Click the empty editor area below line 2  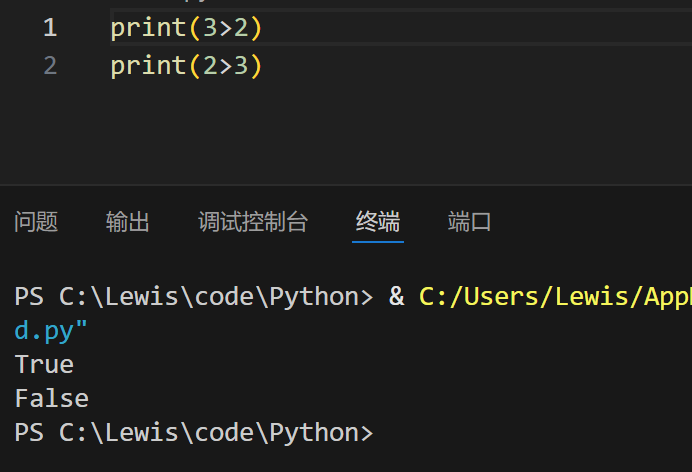click(x=350, y=130)
